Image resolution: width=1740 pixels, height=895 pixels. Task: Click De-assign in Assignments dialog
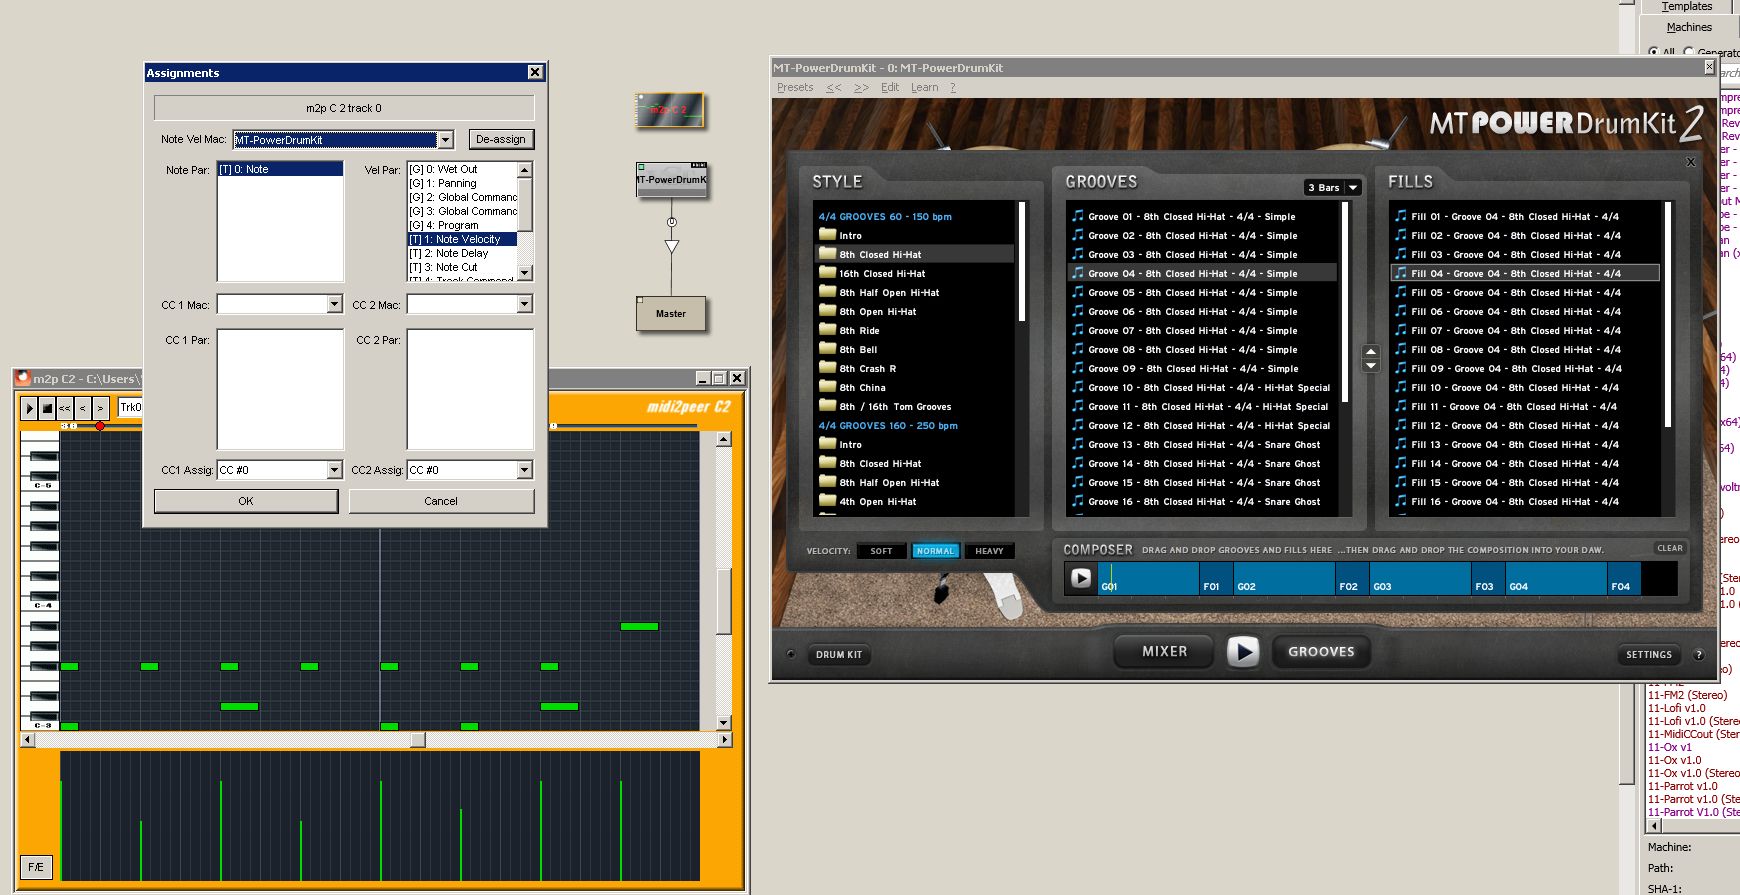501,139
